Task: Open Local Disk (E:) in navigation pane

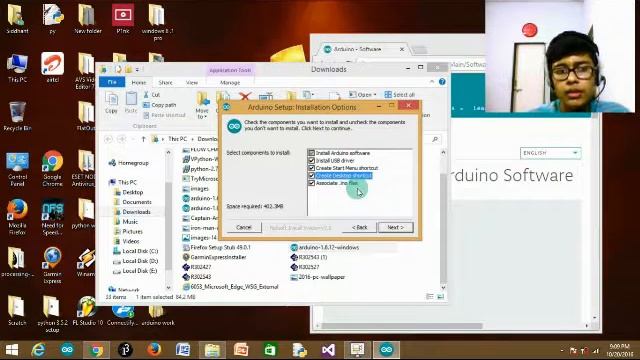Action: coord(136,271)
